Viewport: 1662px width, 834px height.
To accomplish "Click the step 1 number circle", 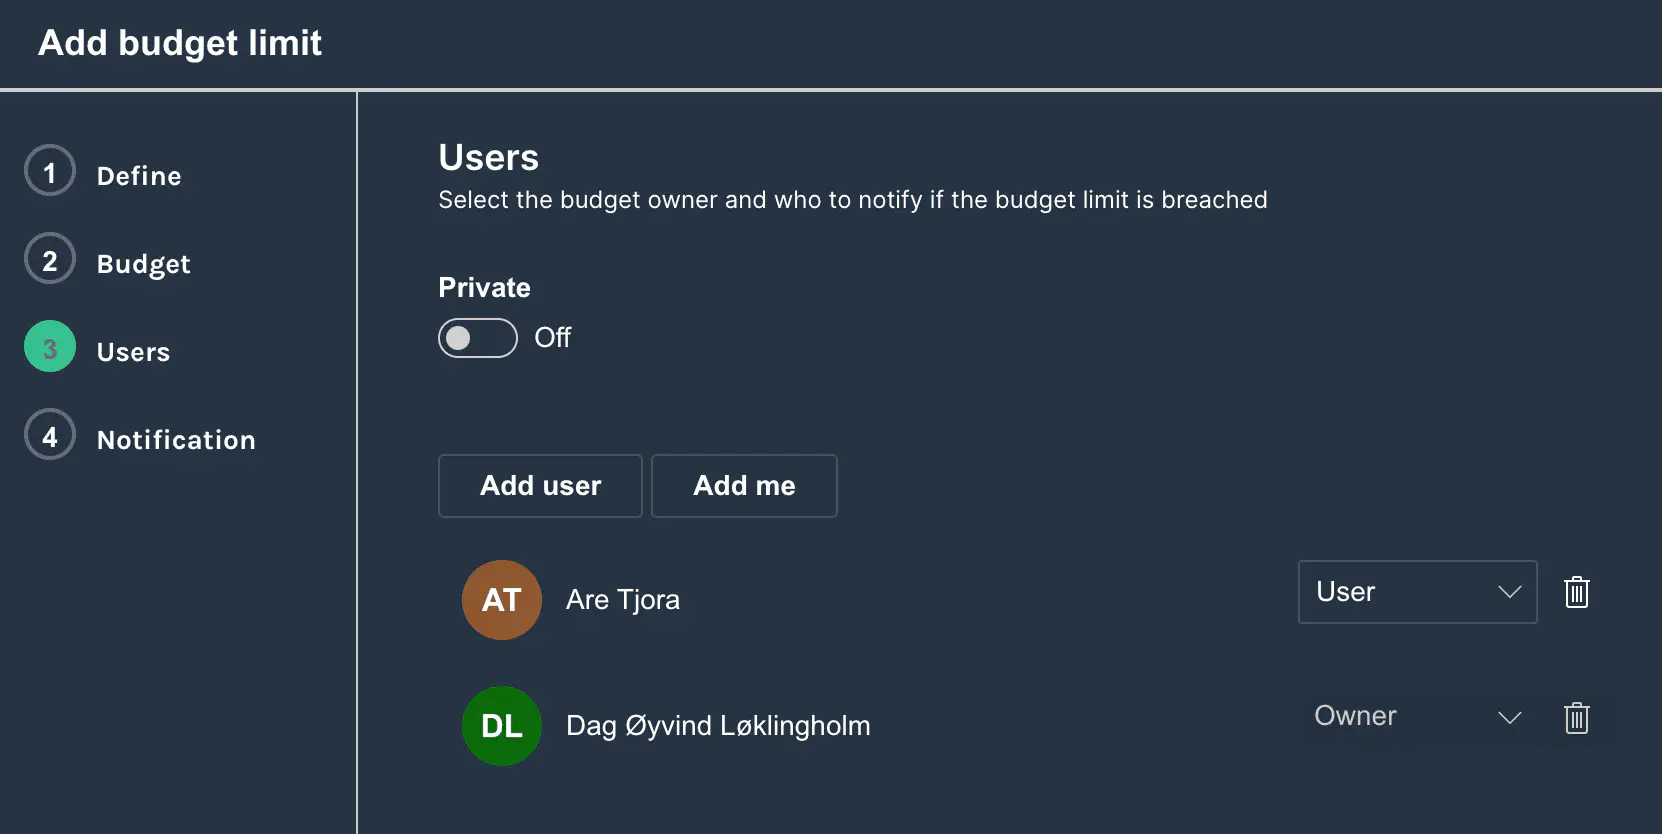I will (x=50, y=171).
